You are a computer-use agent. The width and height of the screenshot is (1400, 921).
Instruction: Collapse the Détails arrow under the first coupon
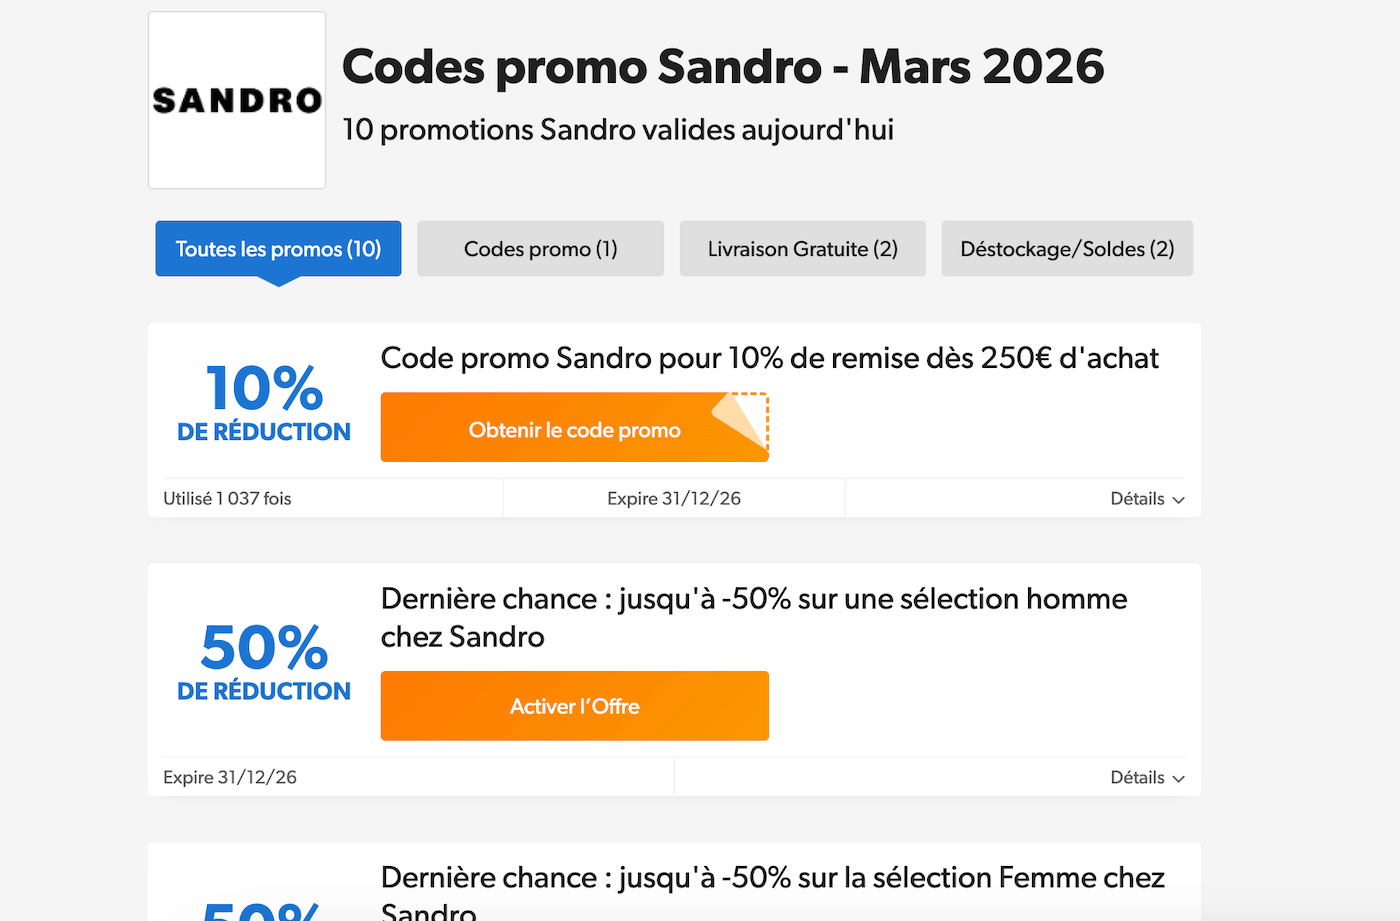(1178, 498)
